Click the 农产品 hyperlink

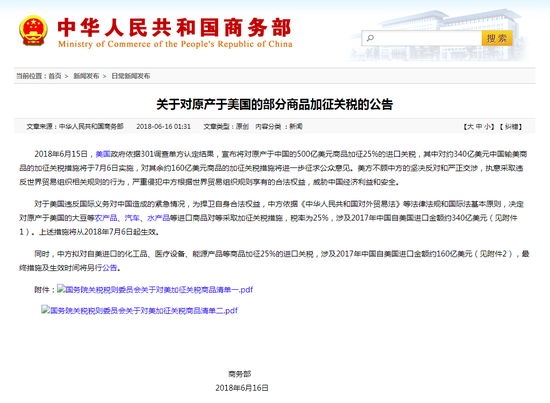106,218
